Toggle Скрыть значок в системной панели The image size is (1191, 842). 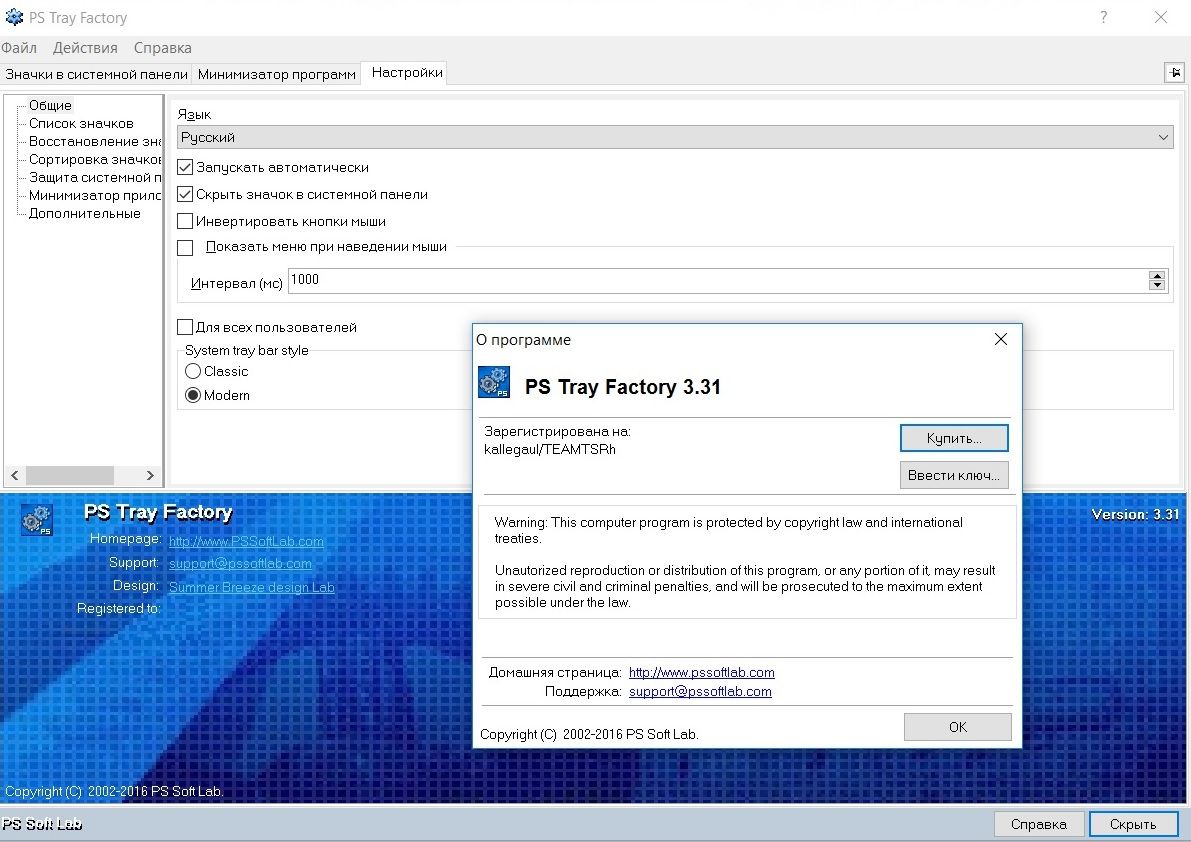(x=185, y=195)
